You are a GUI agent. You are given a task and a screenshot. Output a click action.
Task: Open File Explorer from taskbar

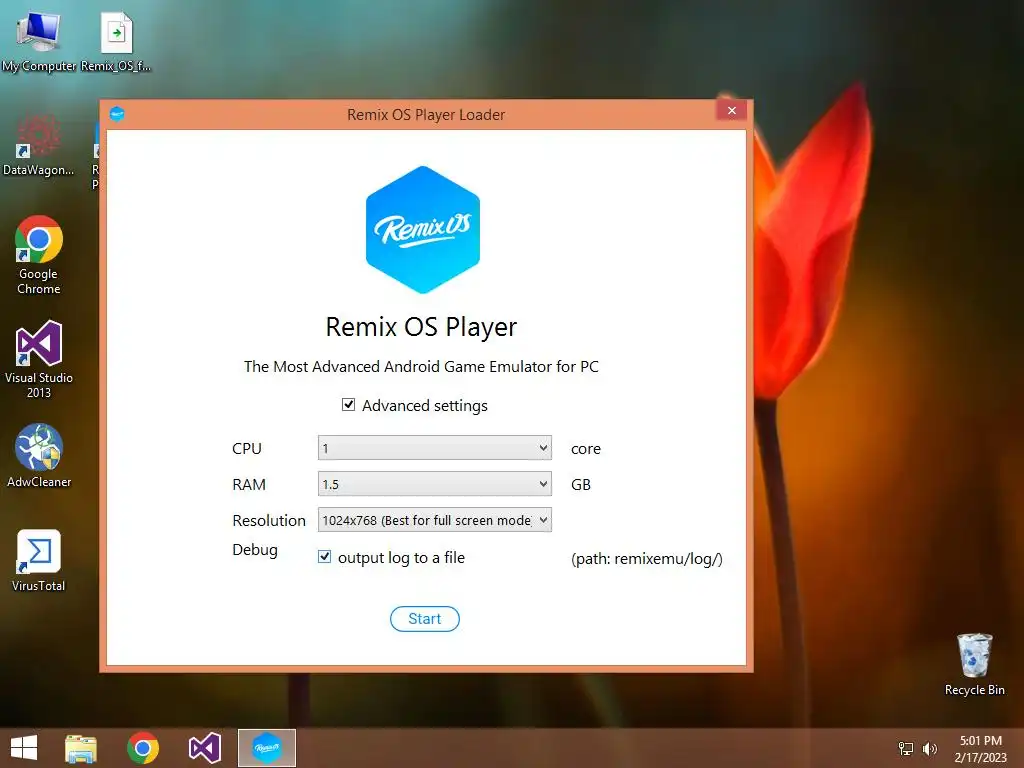point(81,748)
